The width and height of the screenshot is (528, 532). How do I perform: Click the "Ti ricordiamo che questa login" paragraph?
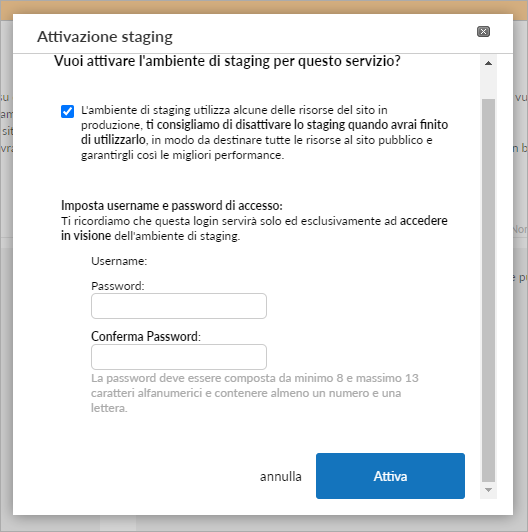(254, 228)
